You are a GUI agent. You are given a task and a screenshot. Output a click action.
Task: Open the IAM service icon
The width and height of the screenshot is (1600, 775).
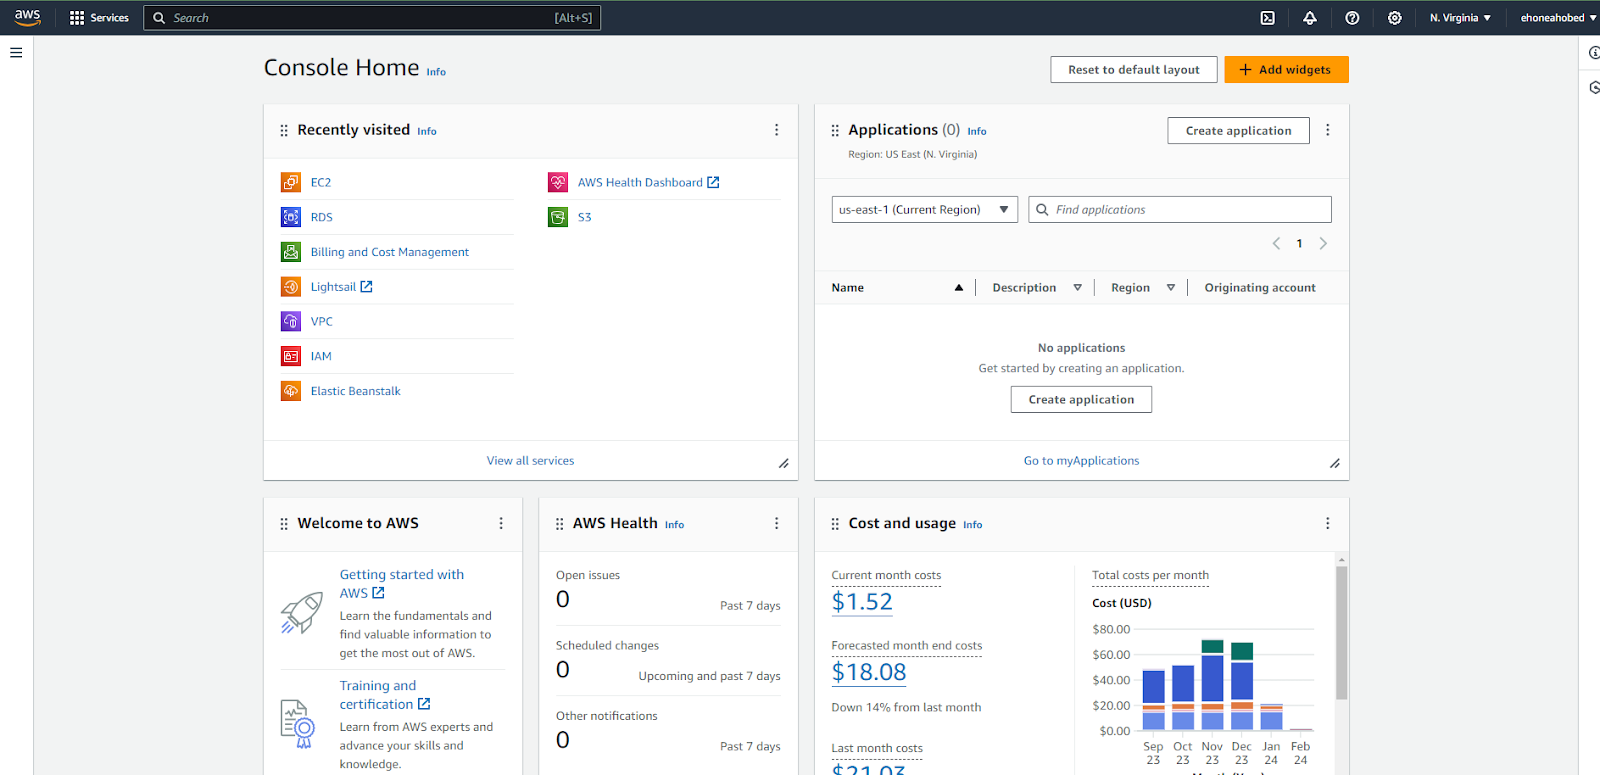pyautogui.click(x=291, y=356)
